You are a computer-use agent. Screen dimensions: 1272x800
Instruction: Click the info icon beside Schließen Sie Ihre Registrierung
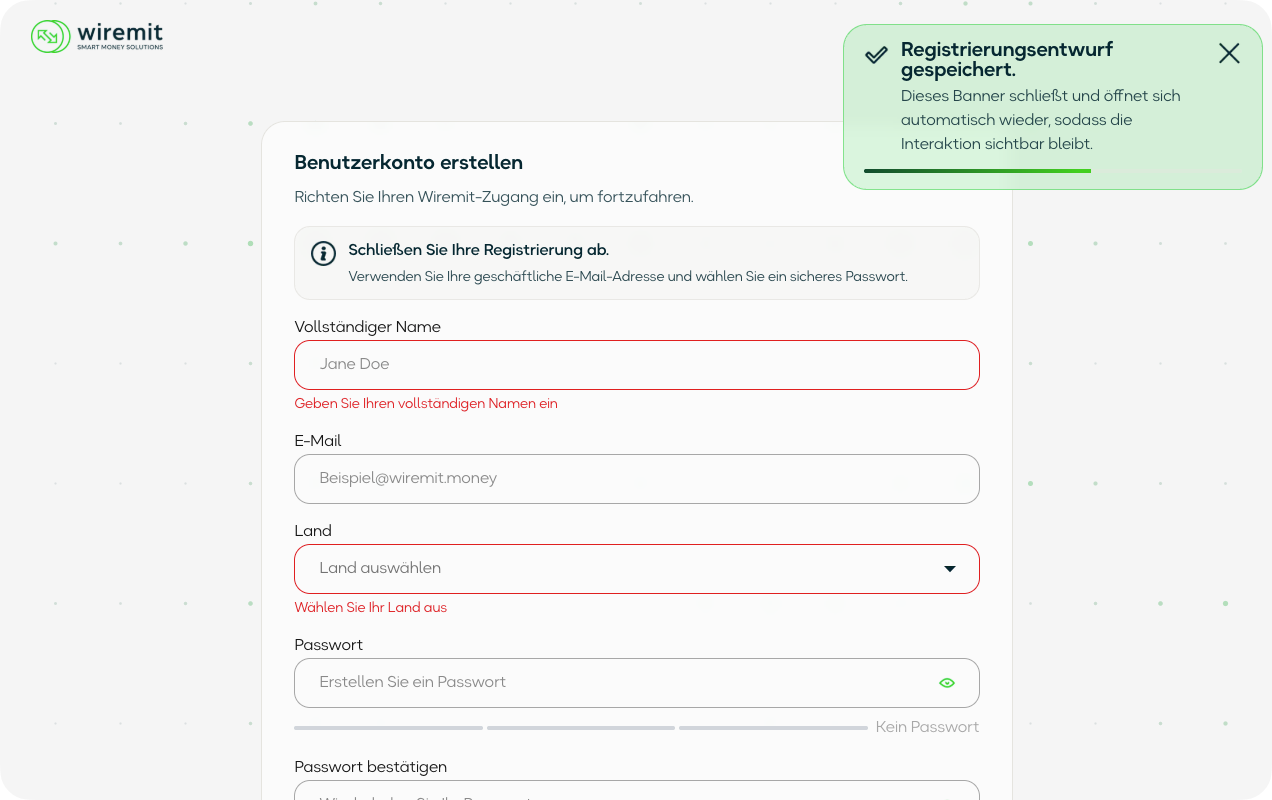[323, 253]
